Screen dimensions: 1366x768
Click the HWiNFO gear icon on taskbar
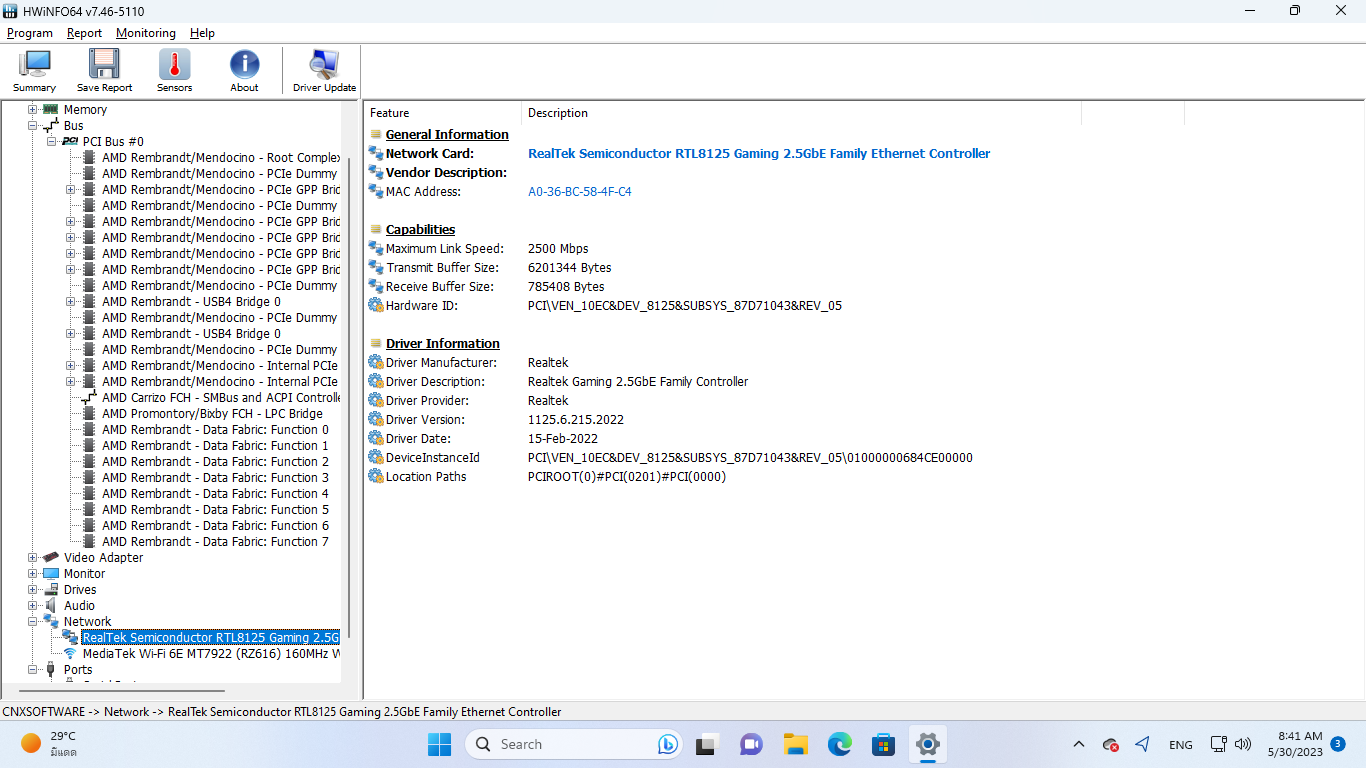[x=928, y=744]
